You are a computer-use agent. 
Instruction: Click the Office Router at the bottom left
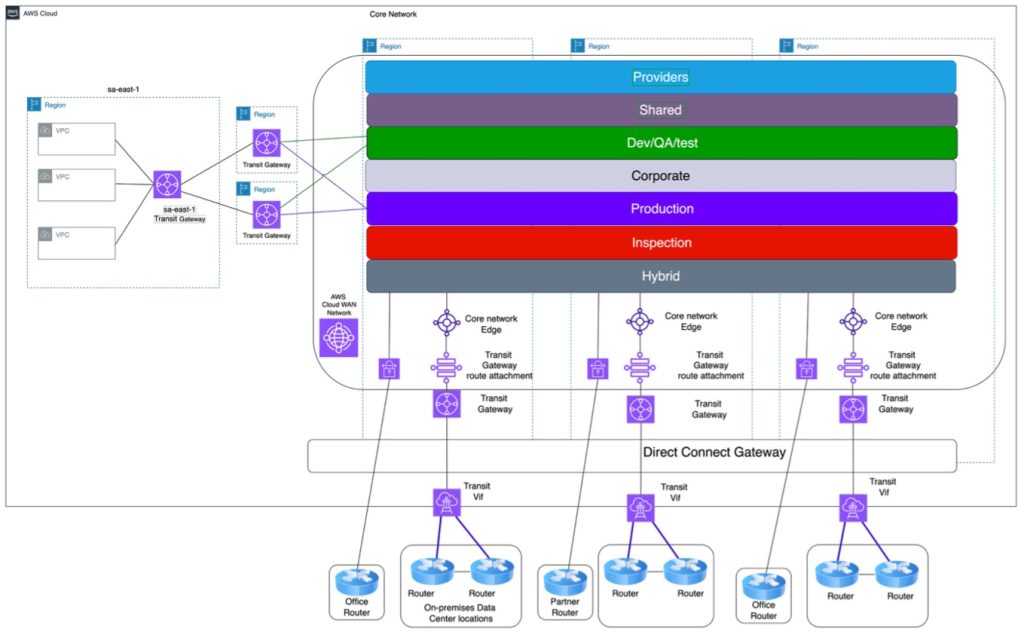pyautogui.click(x=356, y=582)
